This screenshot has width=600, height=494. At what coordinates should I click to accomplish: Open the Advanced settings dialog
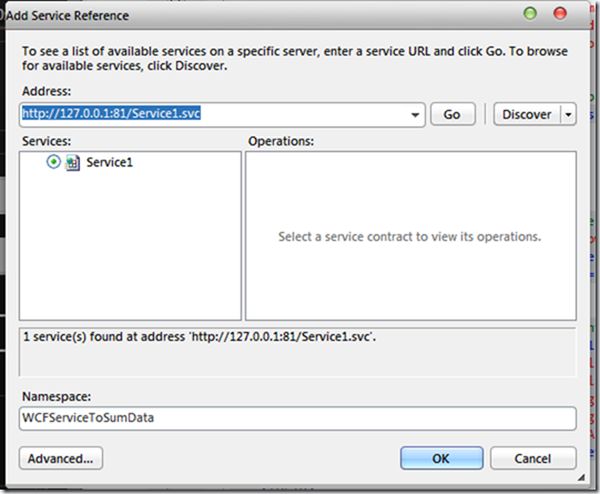(60, 458)
